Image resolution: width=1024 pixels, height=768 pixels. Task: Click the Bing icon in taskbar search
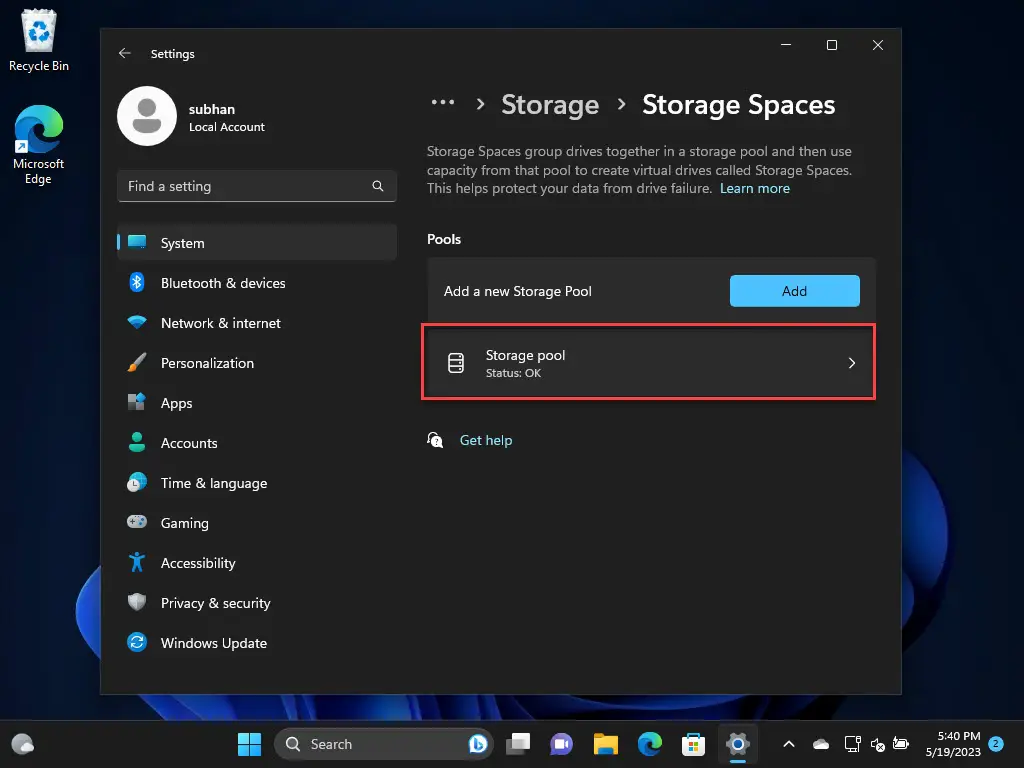(x=478, y=744)
